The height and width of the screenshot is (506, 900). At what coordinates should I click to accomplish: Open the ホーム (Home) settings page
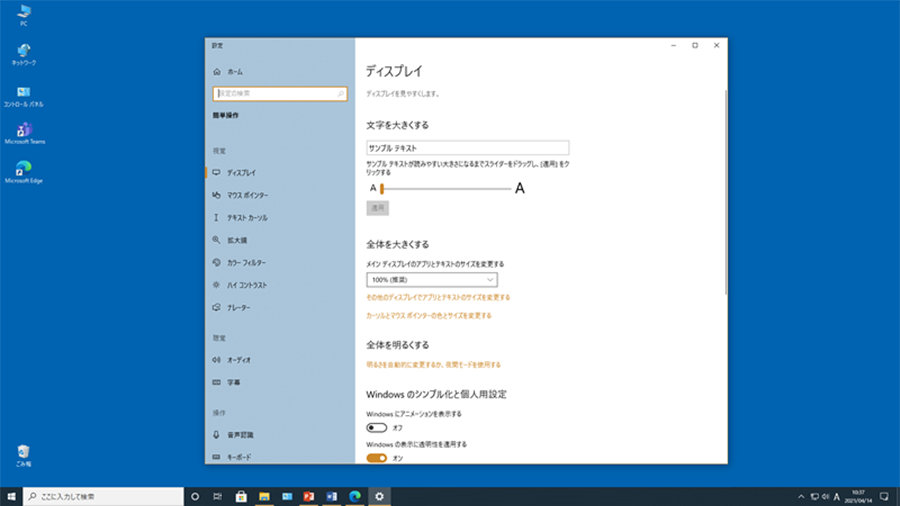coord(234,72)
